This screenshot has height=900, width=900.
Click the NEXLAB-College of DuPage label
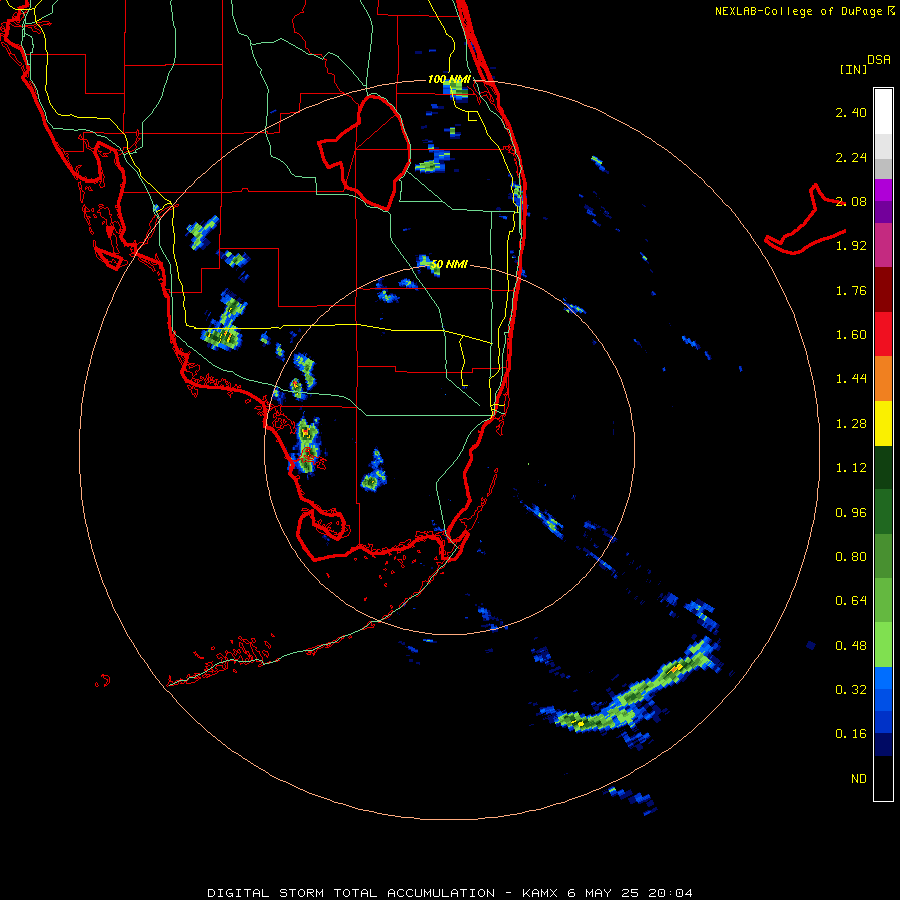pos(799,11)
